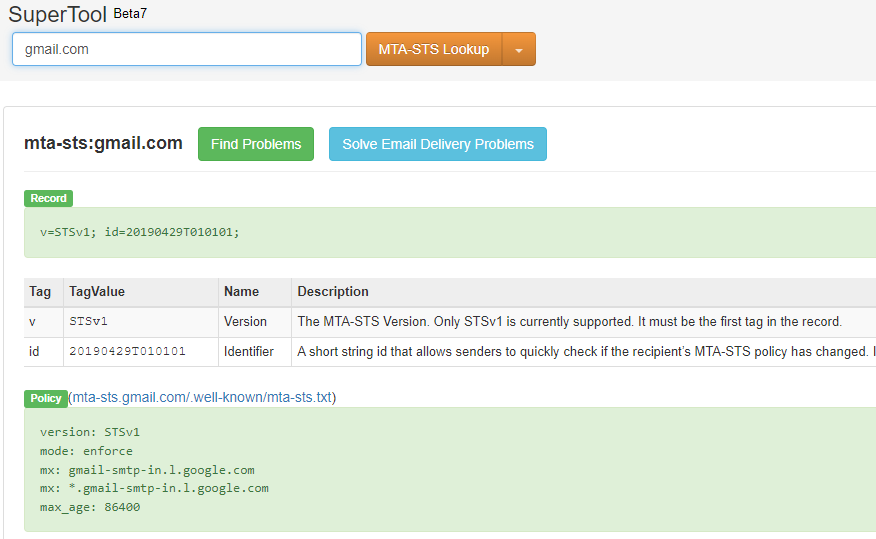Click the green Policy badge

pyautogui.click(x=46, y=398)
